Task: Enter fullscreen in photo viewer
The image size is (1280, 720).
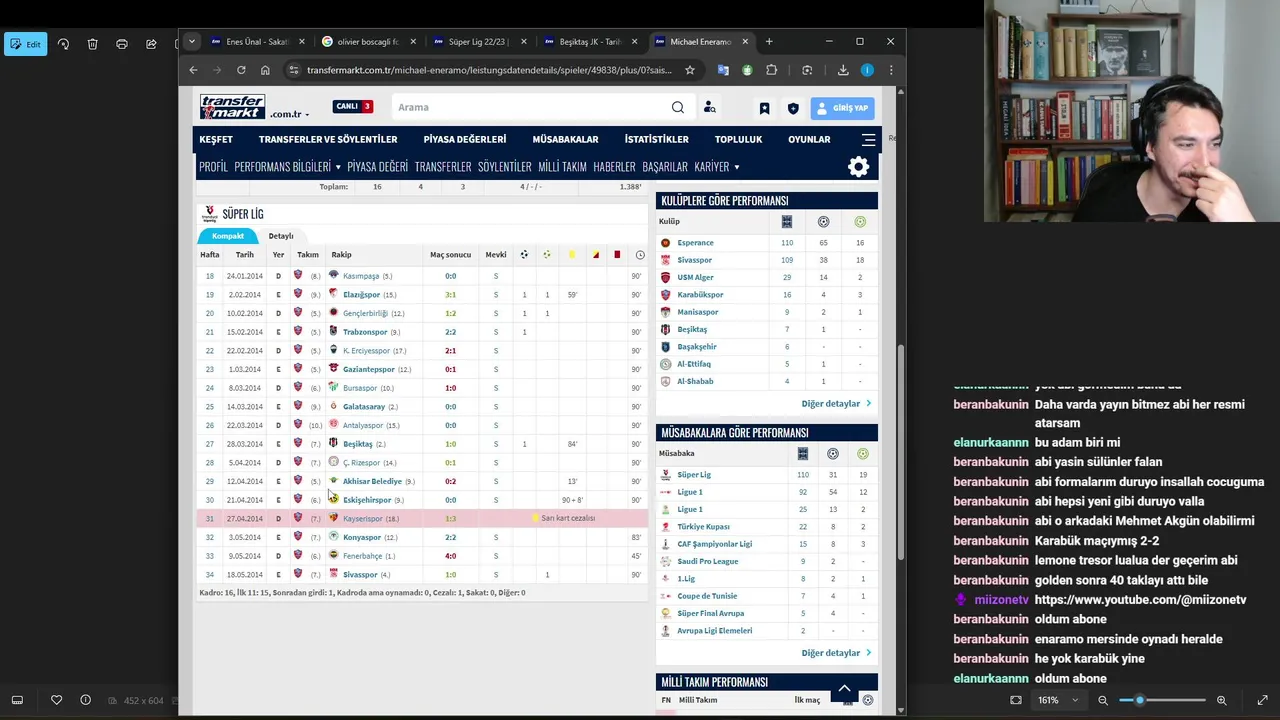Action: point(1262,700)
